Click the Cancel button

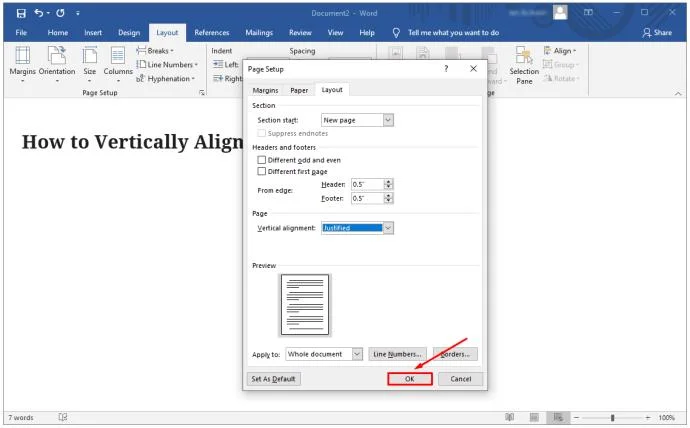[x=461, y=379]
